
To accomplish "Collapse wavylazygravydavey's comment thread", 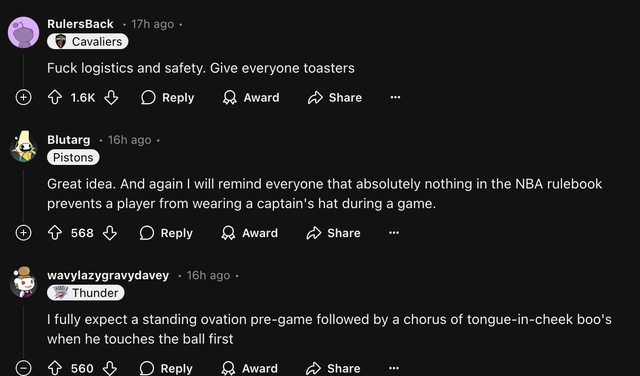I will tap(23, 368).
